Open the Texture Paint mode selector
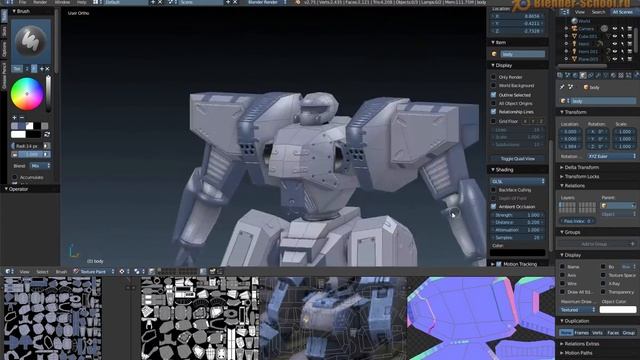The width and height of the screenshot is (640, 360). pos(93,271)
